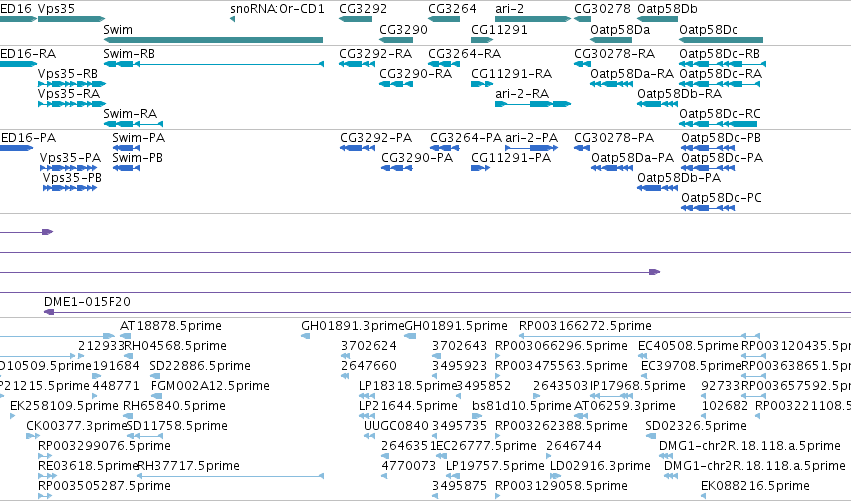Image resolution: width=851 pixels, height=501 pixels.
Task: Click the EC40508.5prime EST label
Action: (x=689, y=346)
